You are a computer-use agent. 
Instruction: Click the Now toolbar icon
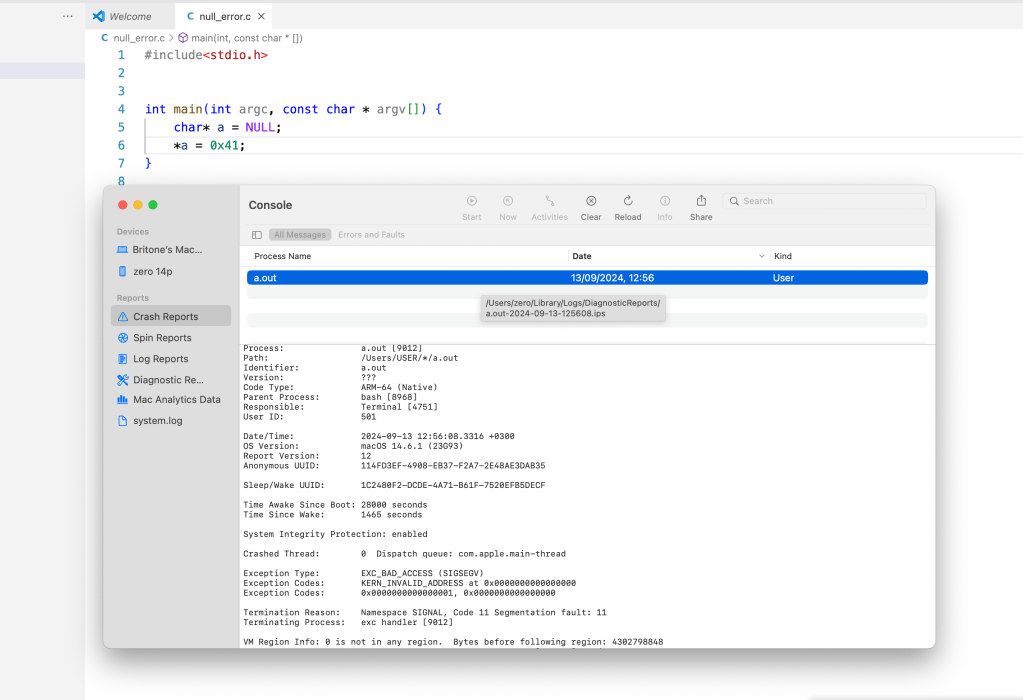[508, 201]
